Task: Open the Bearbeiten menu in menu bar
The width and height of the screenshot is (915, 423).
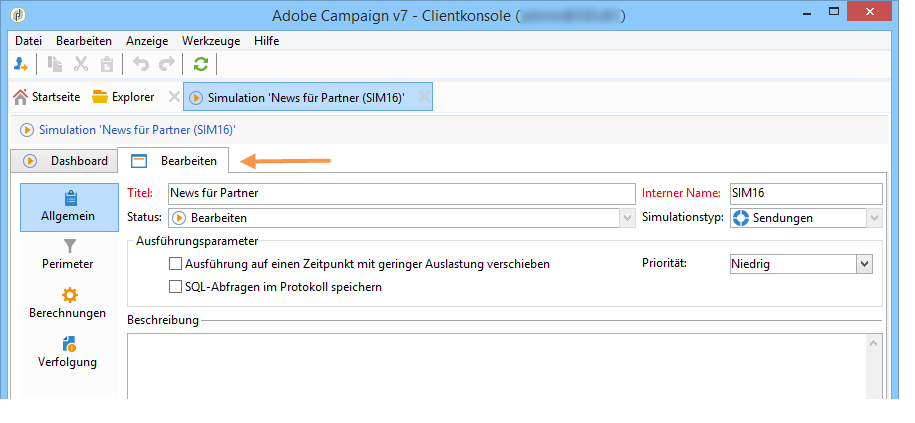Action: [x=83, y=41]
